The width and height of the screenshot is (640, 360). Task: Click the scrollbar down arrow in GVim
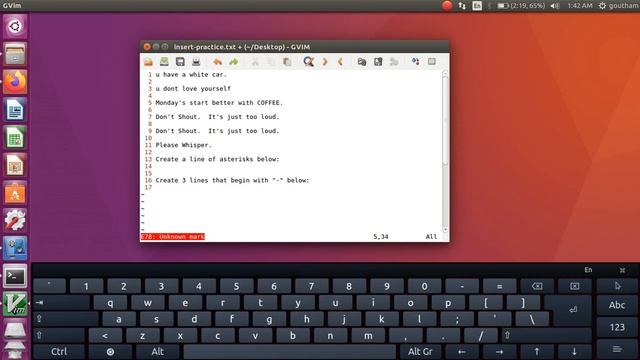click(445, 229)
